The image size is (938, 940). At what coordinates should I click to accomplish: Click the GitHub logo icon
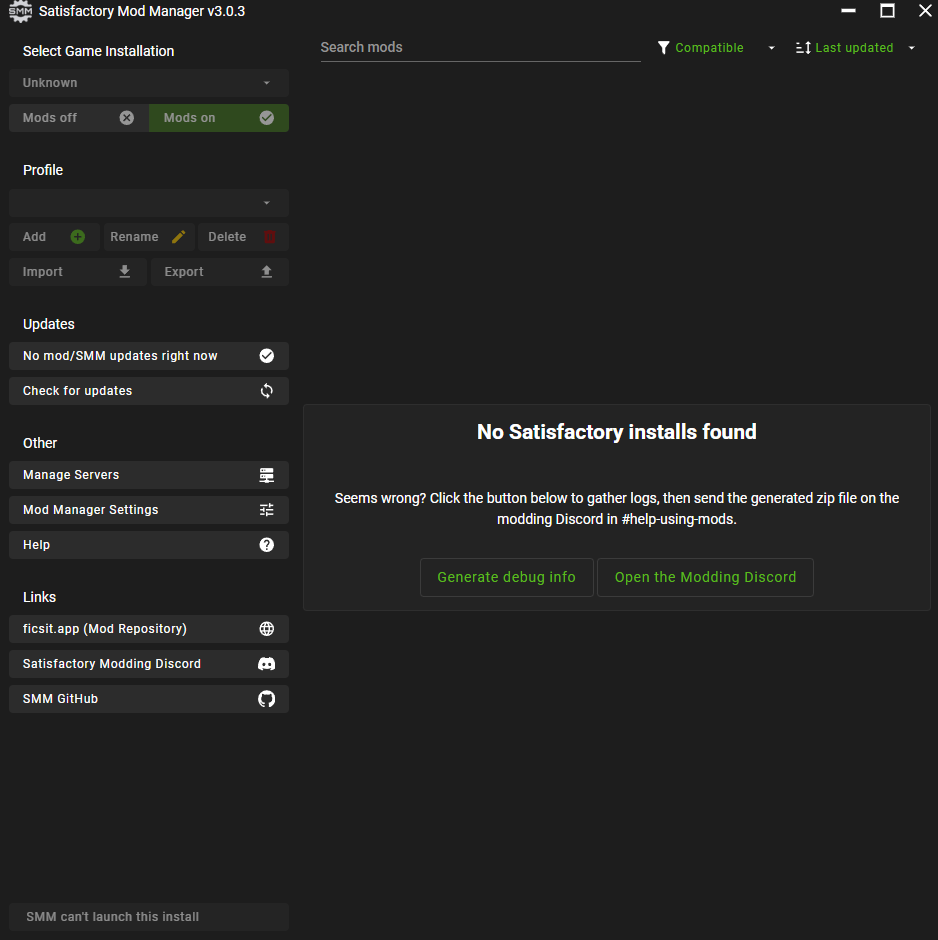tap(267, 698)
